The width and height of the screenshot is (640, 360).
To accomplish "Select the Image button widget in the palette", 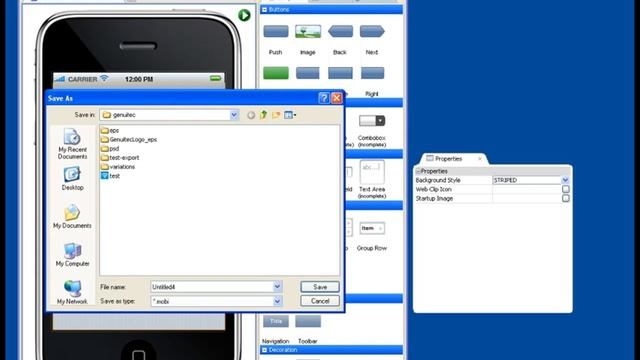I will [x=308, y=32].
